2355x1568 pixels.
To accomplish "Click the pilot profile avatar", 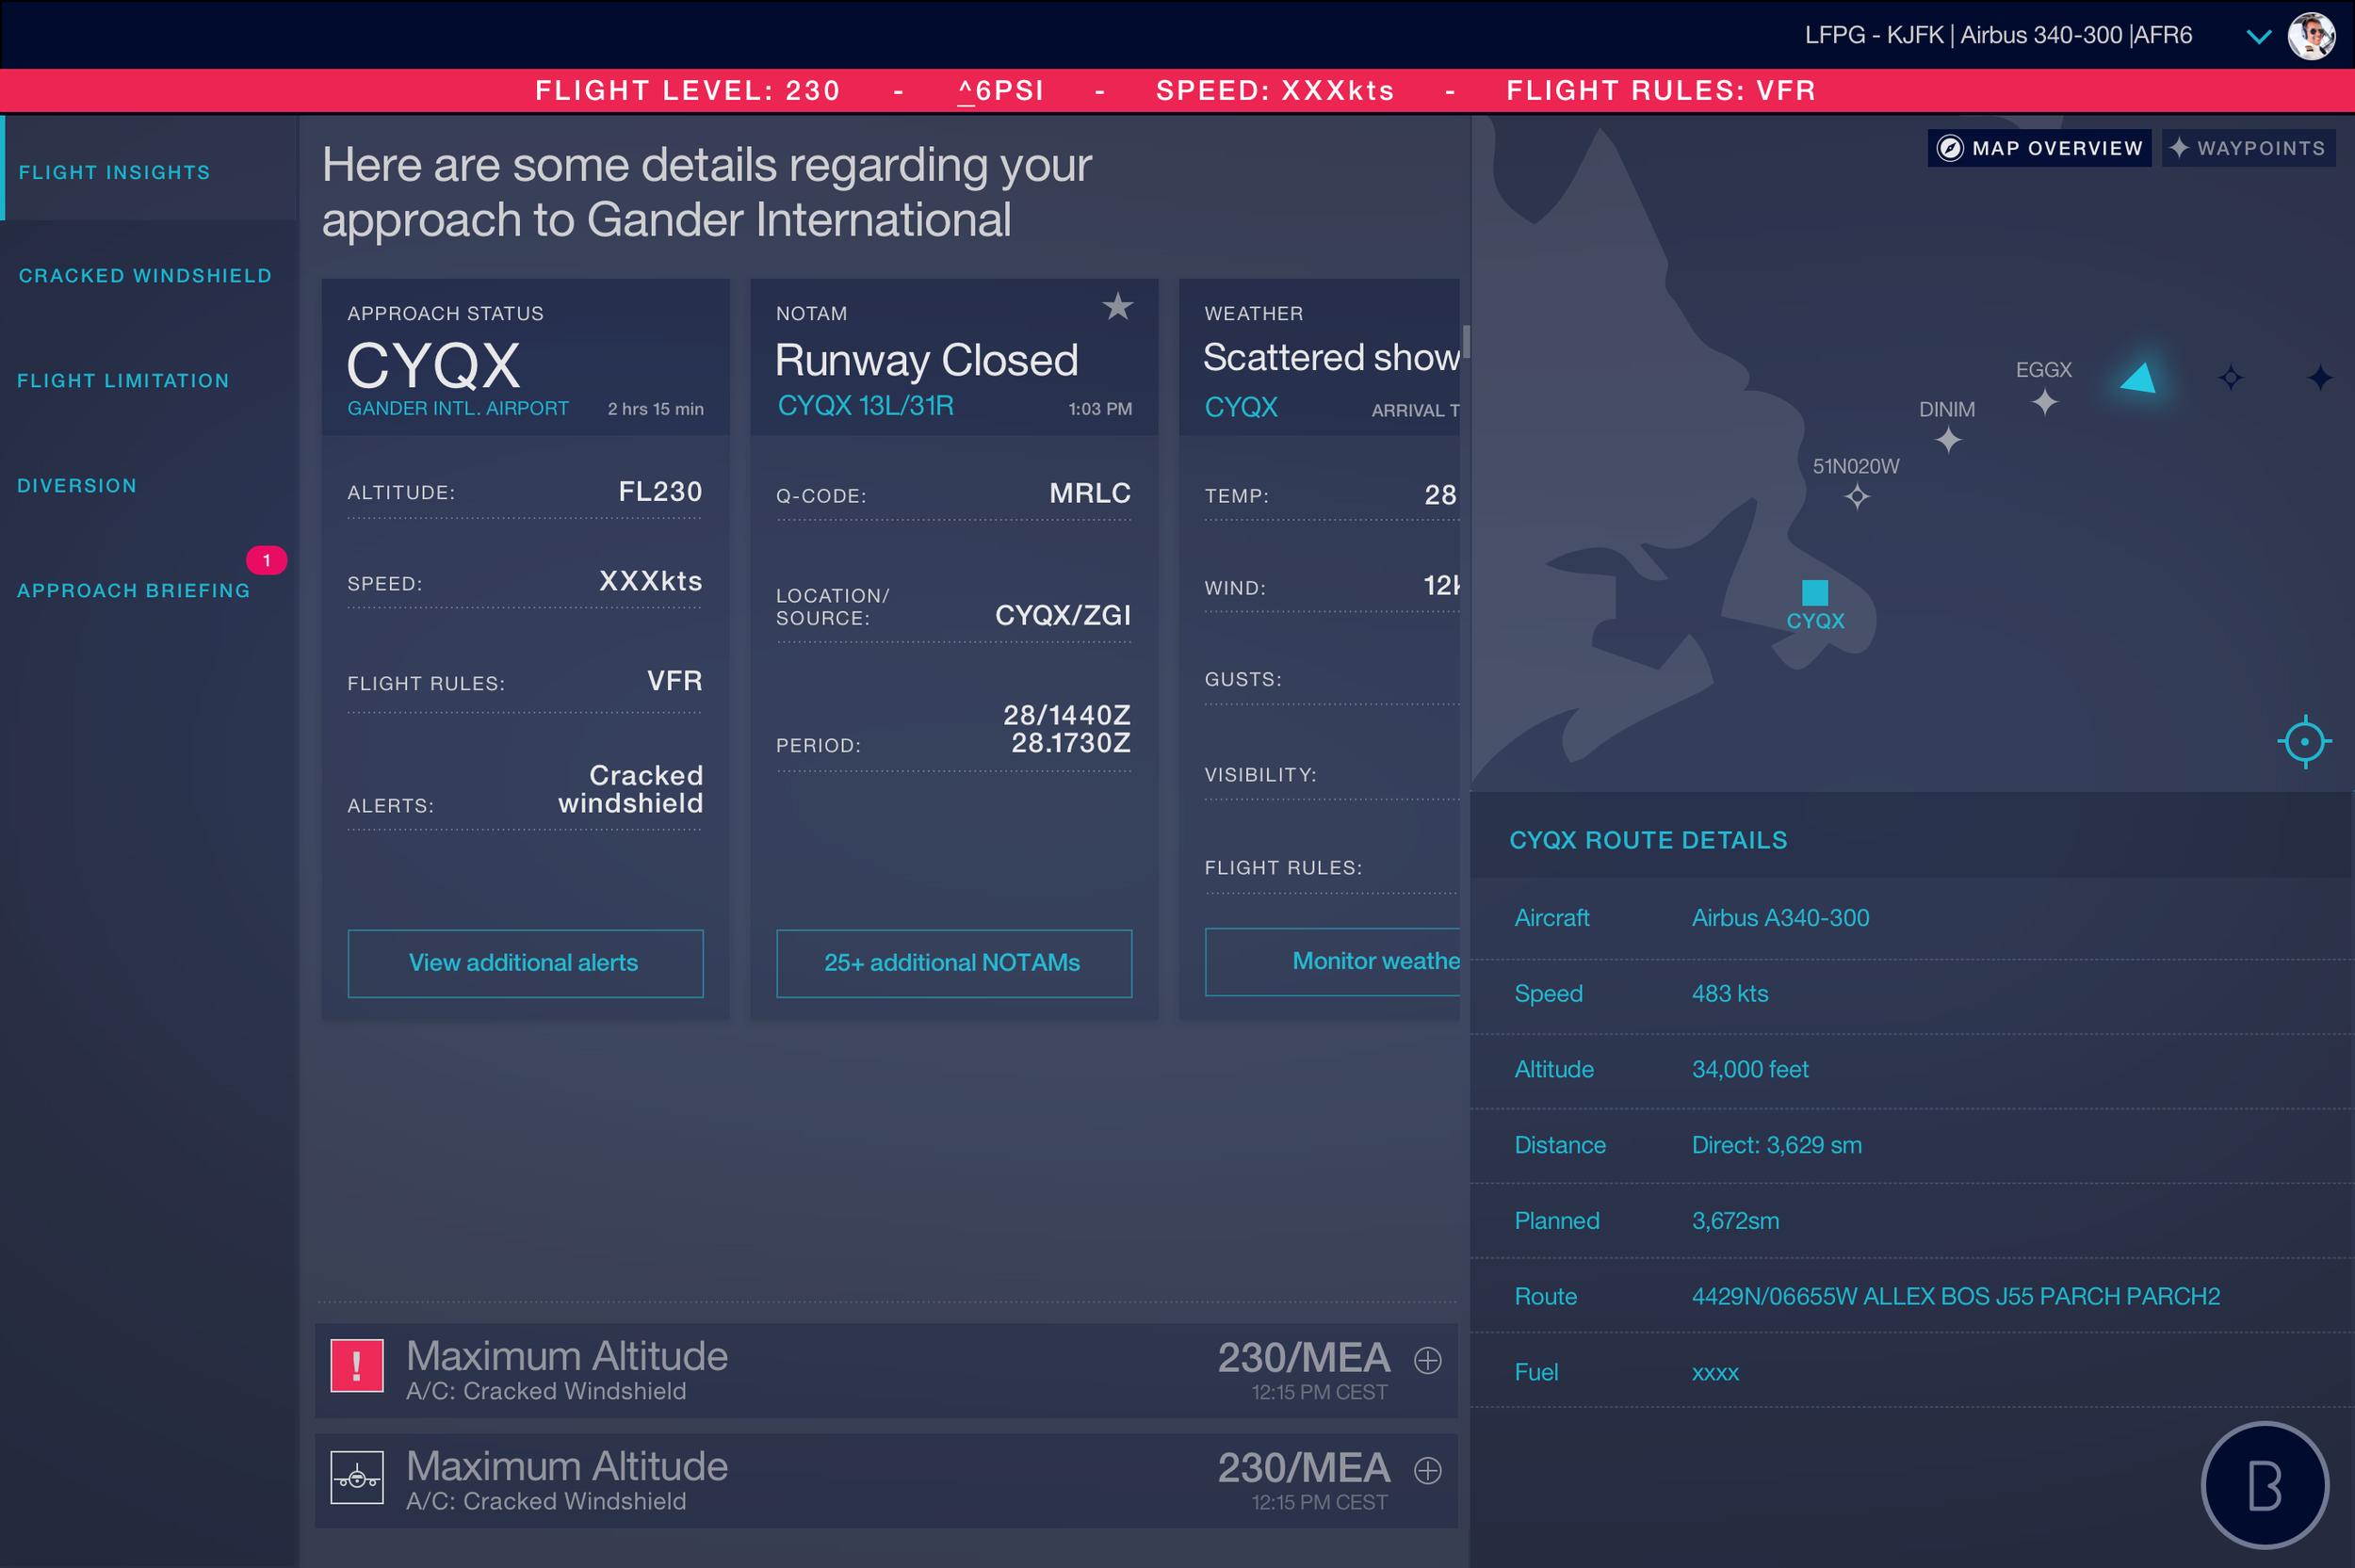I will pos(2311,36).
